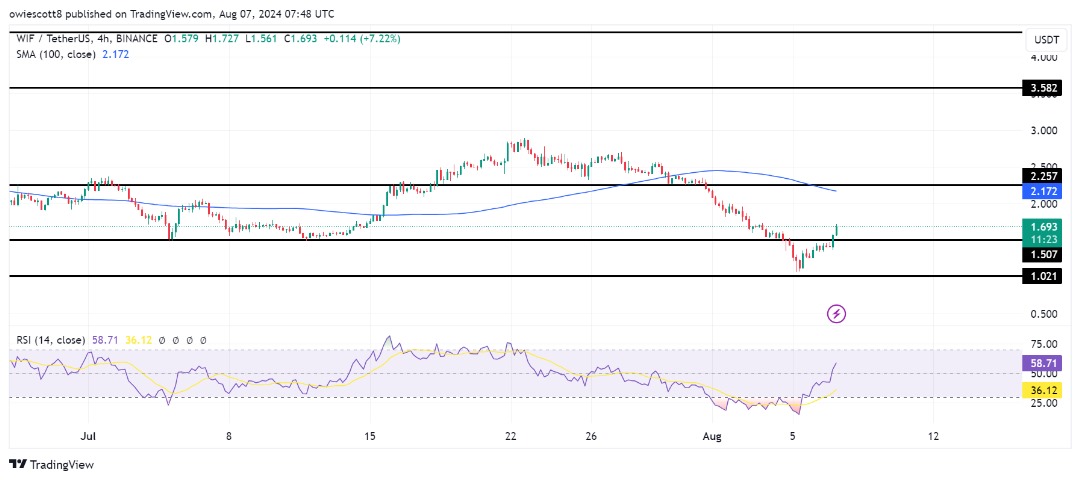The image size is (1080, 480).
Task: Click the USDT currency selector
Action: click(1047, 39)
